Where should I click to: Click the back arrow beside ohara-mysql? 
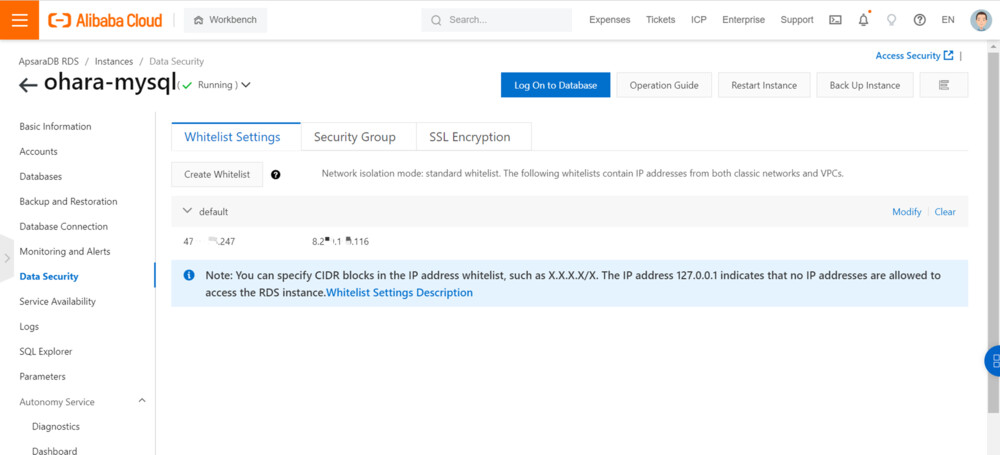point(29,84)
